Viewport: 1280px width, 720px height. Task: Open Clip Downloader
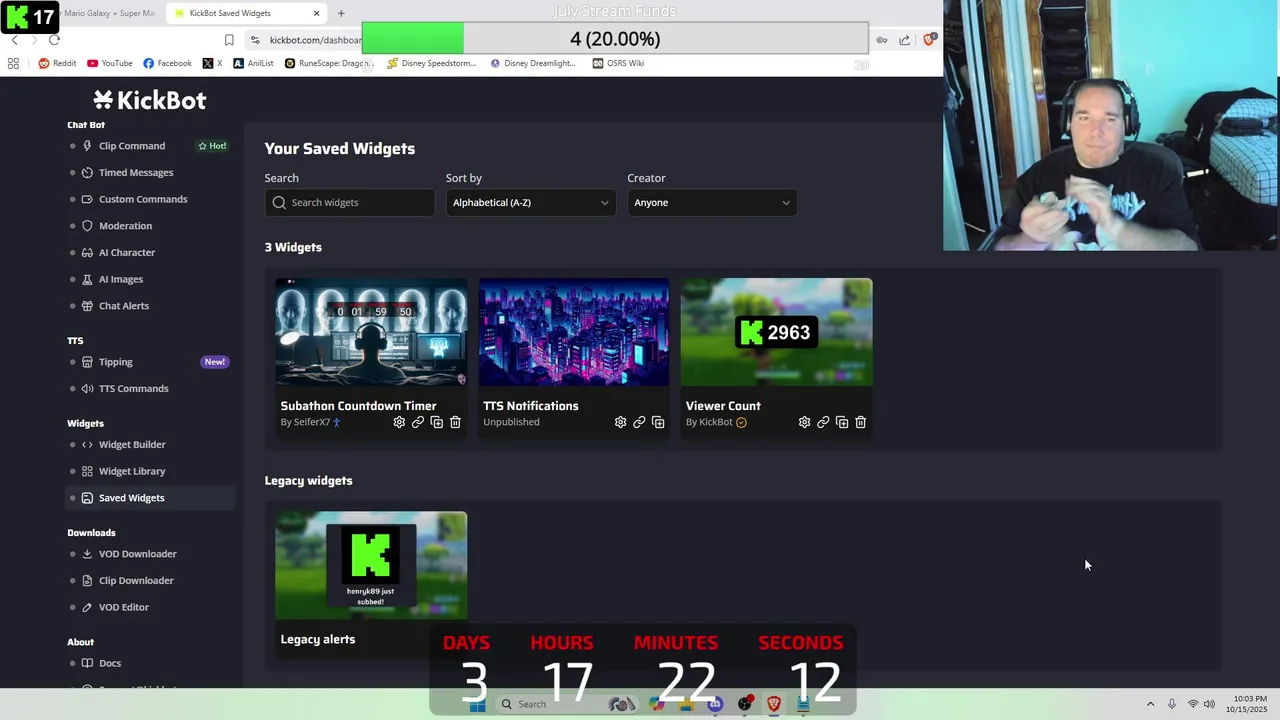coord(136,581)
